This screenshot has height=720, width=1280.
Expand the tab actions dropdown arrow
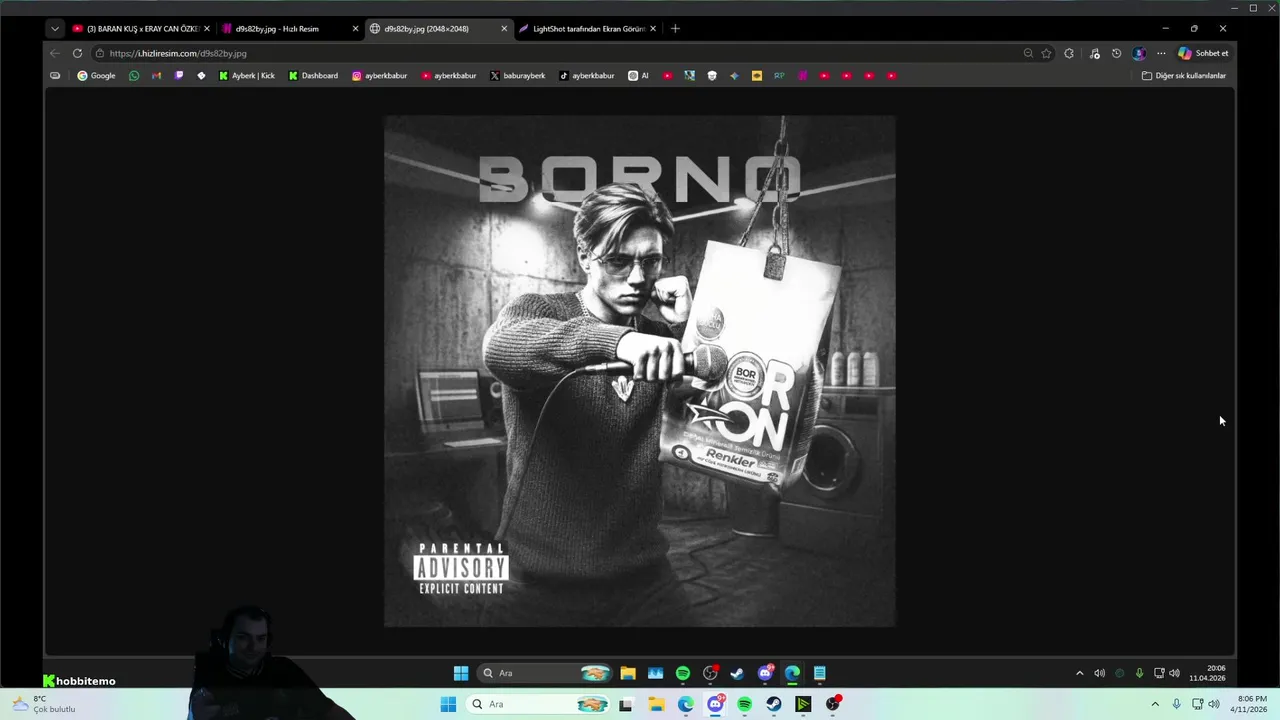(x=55, y=29)
